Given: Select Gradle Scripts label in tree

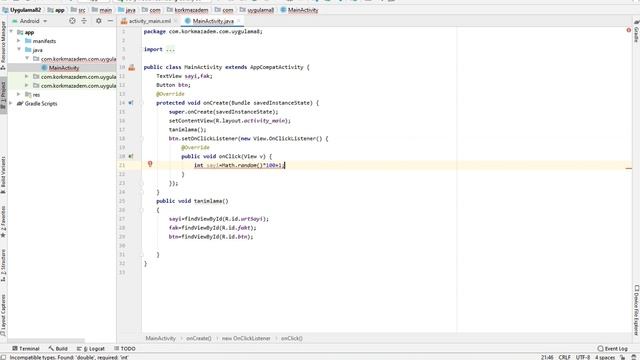Looking at the screenshot, I should 41,104.
